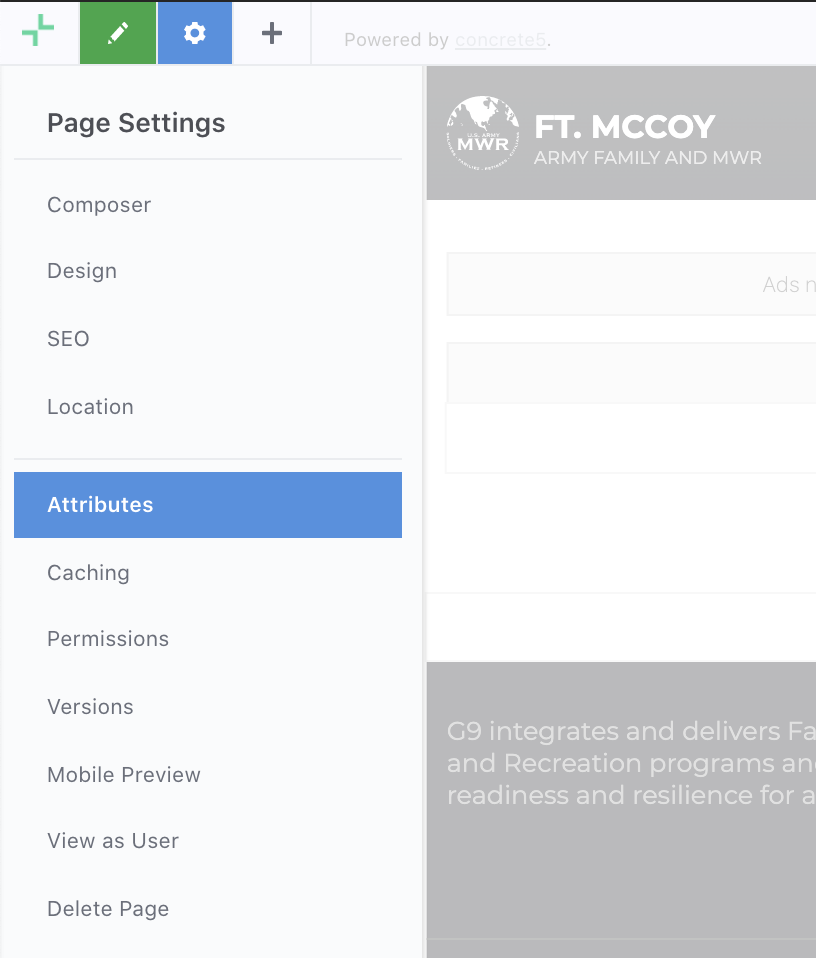Click the green concrete5 logo icon
The image size is (816, 958).
click(38, 31)
